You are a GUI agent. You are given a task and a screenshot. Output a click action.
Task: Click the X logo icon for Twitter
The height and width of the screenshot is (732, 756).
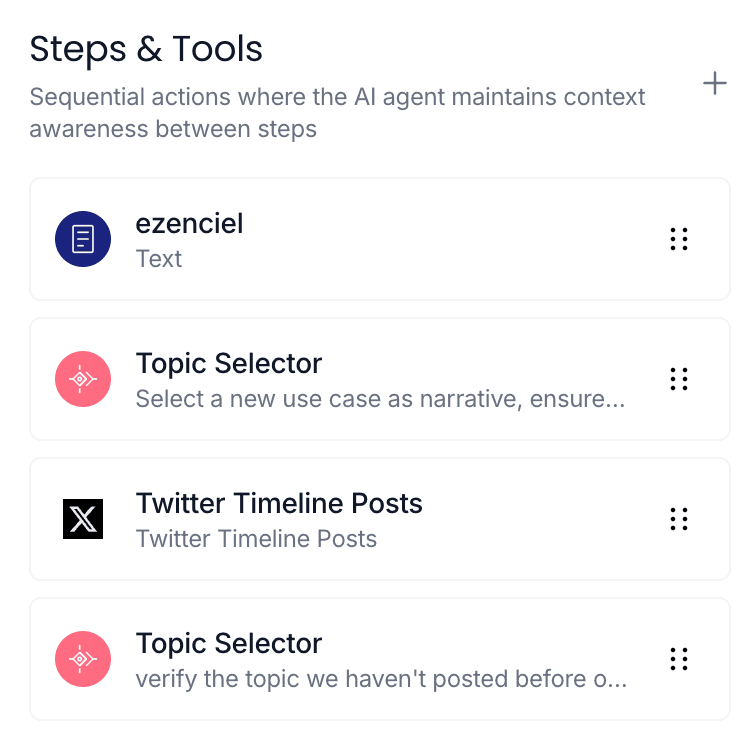pos(83,519)
